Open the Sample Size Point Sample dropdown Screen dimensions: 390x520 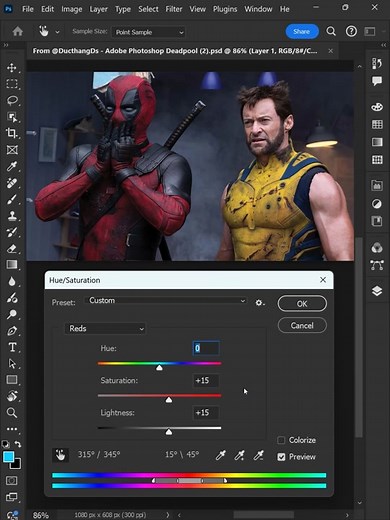(148, 32)
